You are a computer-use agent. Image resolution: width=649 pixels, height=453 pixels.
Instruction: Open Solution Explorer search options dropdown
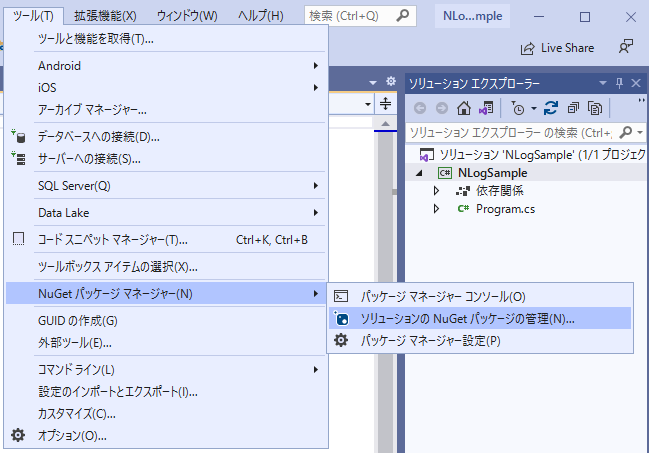coord(640,133)
